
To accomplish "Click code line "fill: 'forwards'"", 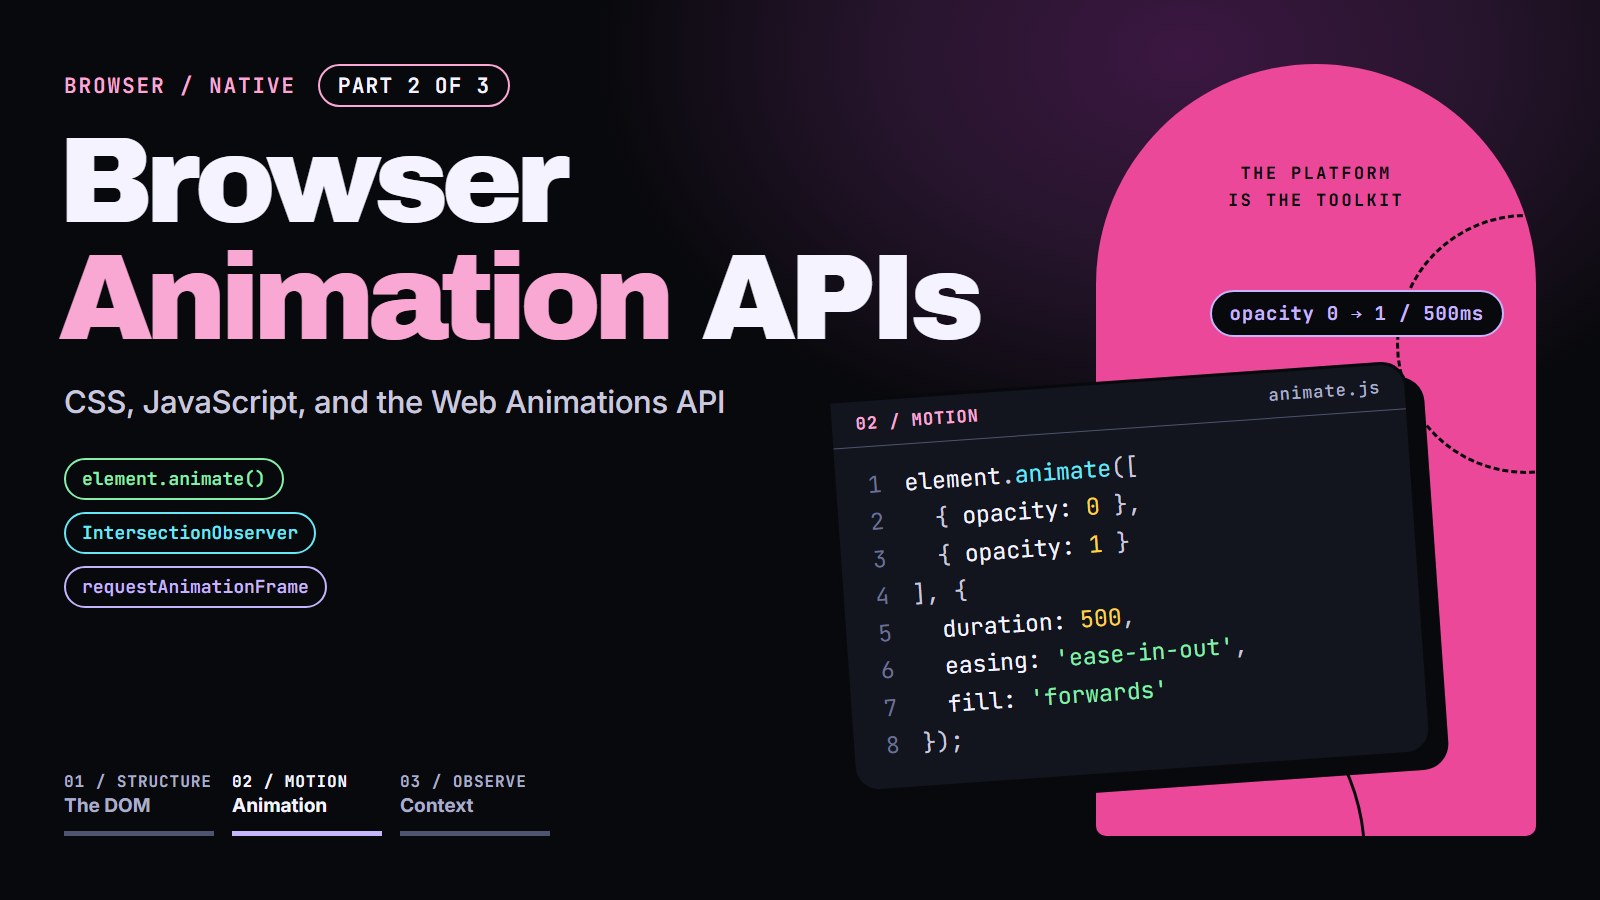I will pyautogui.click(x=1057, y=696).
